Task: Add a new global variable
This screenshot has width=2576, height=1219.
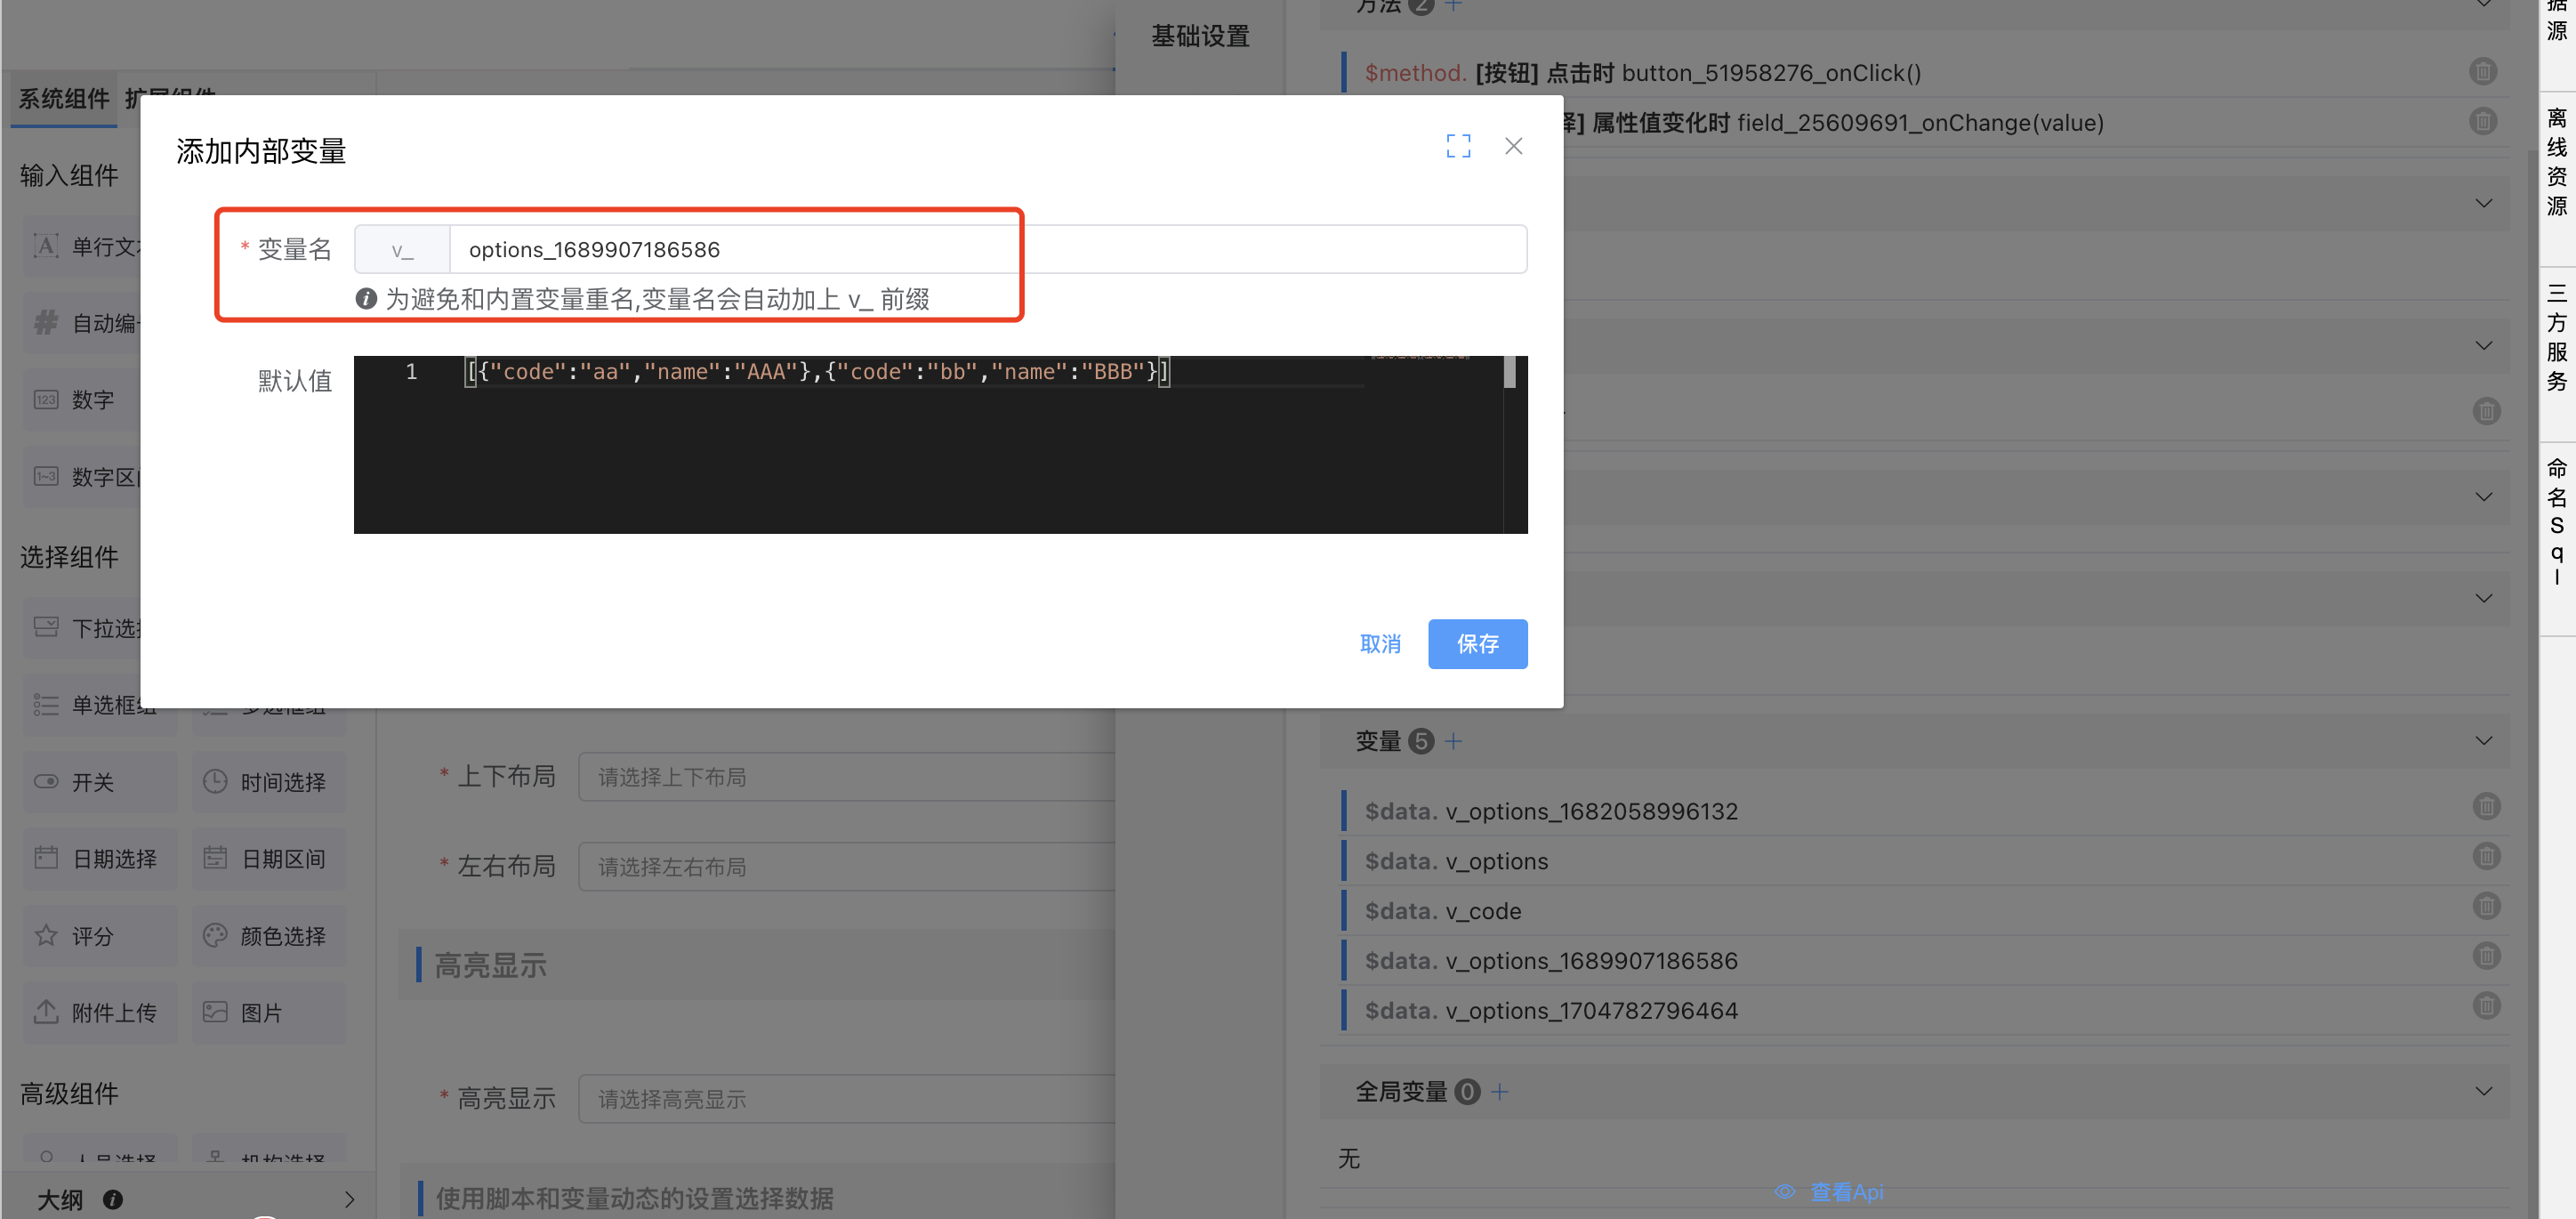Action: pyautogui.click(x=1499, y=1092)
